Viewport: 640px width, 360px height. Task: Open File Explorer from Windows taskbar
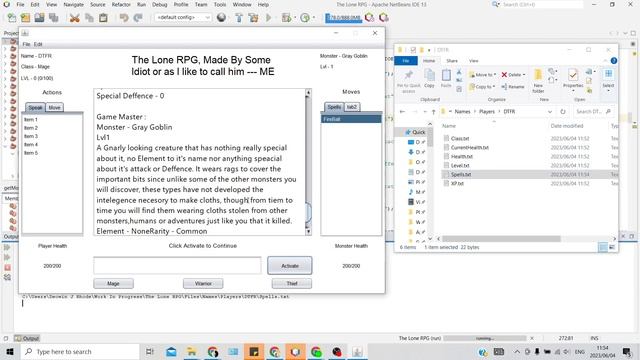click(x=191, y=351)
